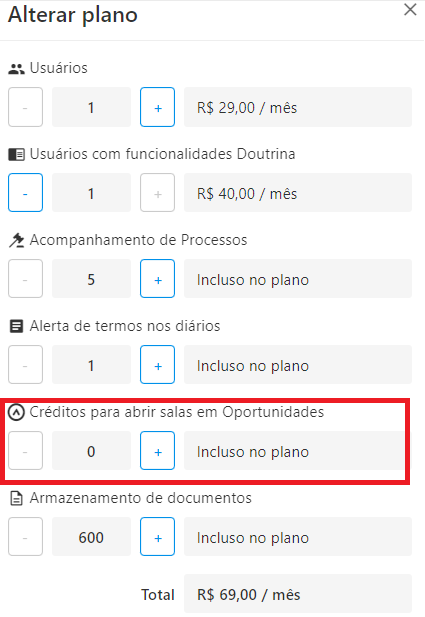Click the gavel icon for Processos

[17, 240]
